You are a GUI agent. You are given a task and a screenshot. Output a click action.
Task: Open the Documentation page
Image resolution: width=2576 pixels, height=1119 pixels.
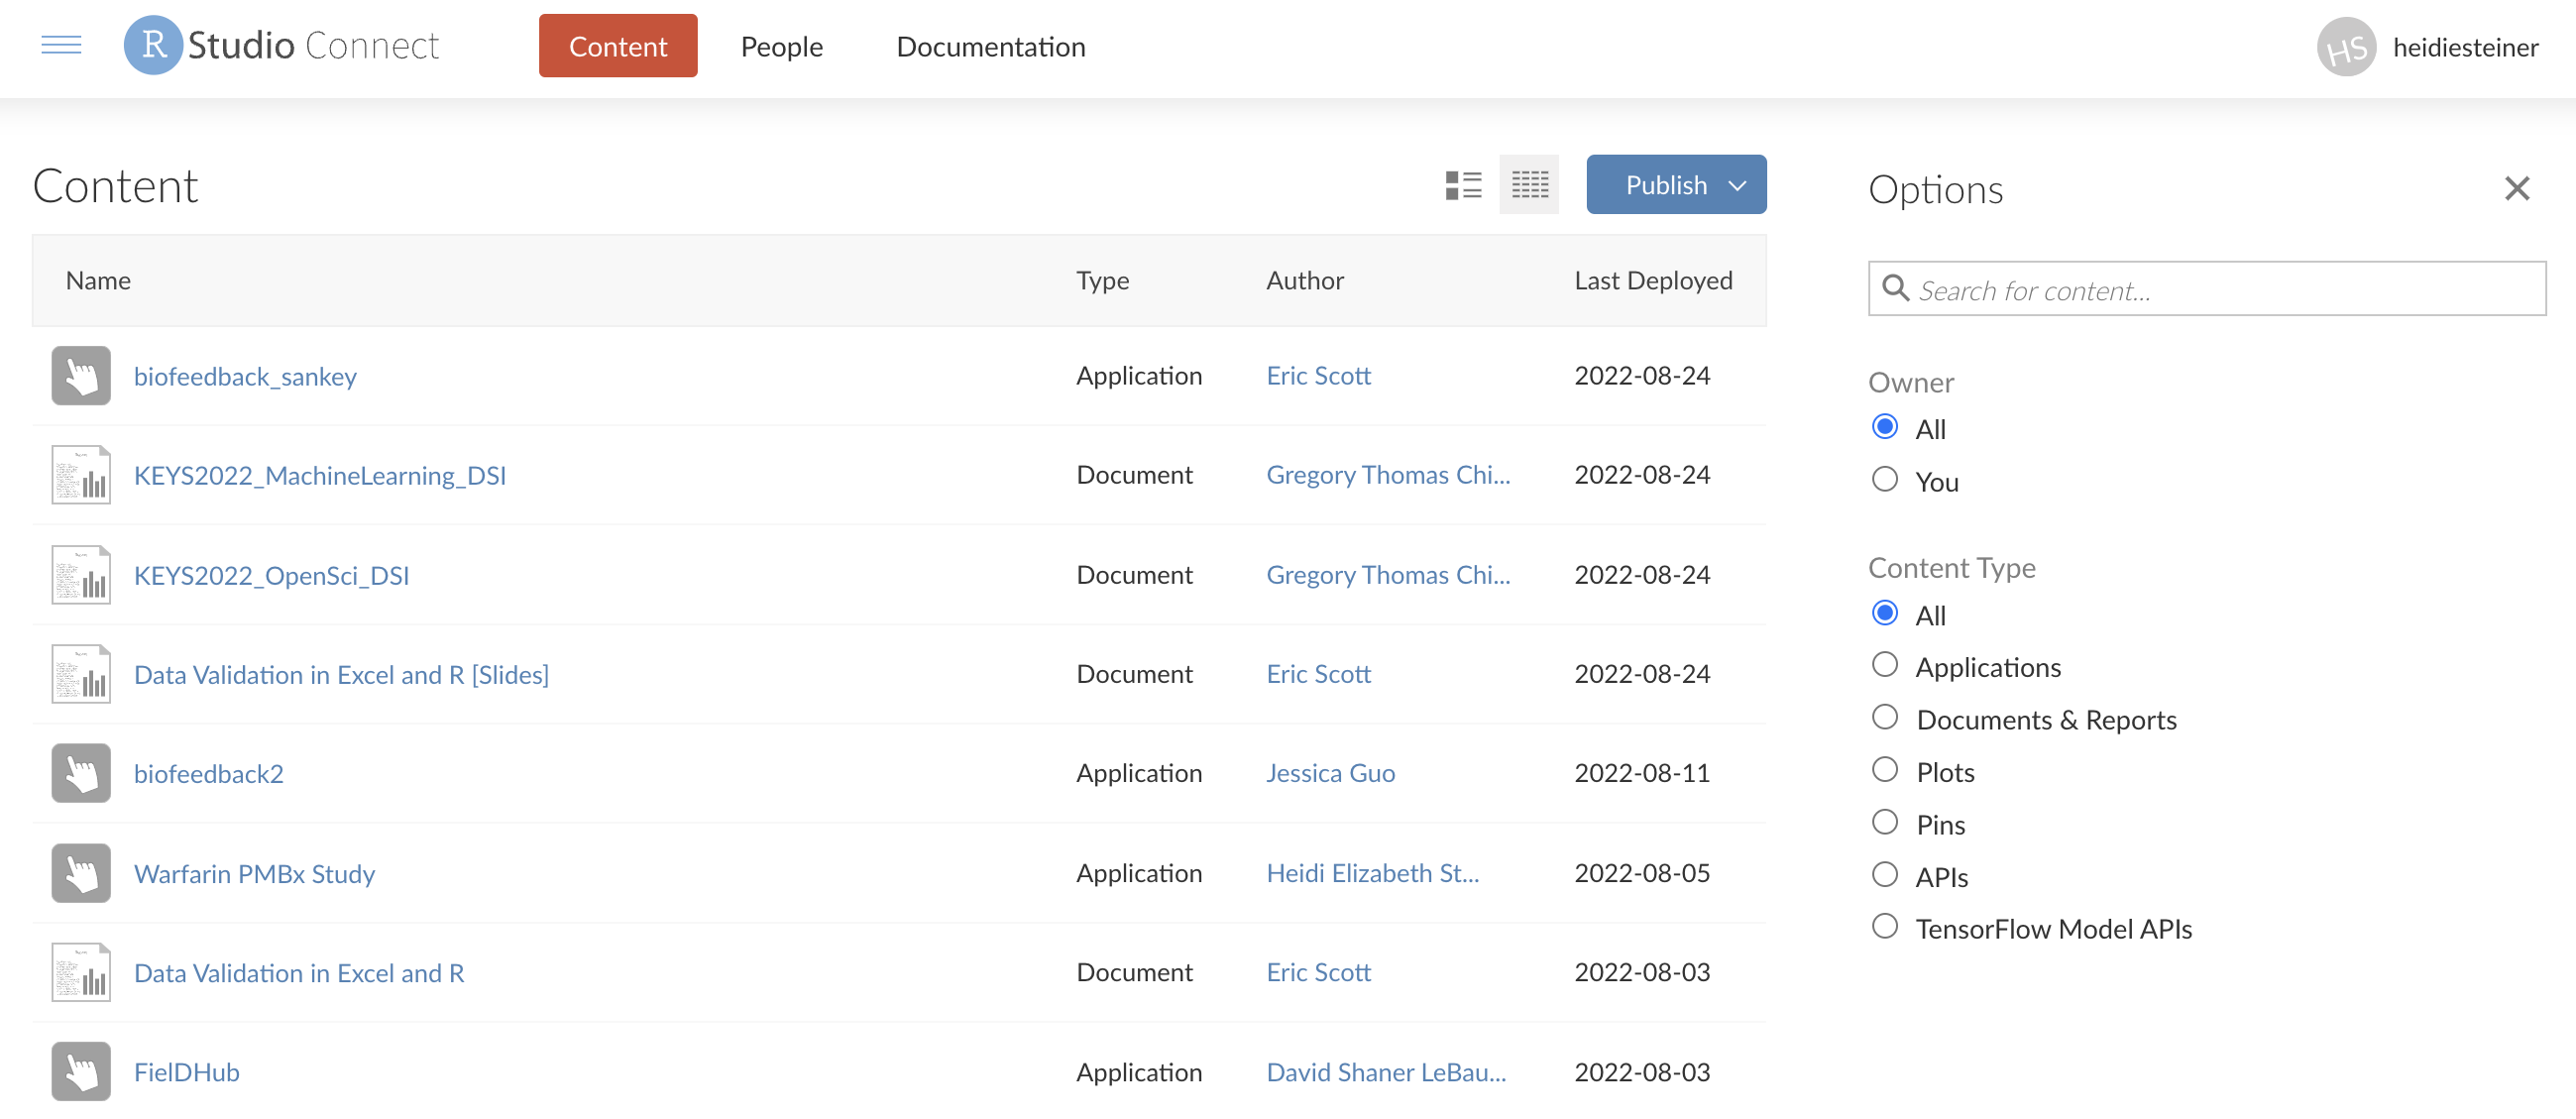click(990, 46)
